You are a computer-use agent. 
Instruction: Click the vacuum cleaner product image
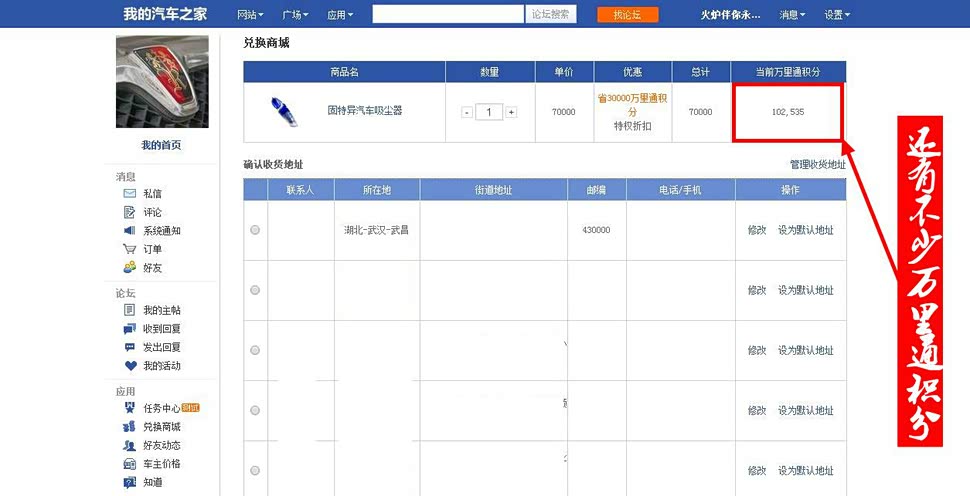pyautogui.click(x=284, y=112)
